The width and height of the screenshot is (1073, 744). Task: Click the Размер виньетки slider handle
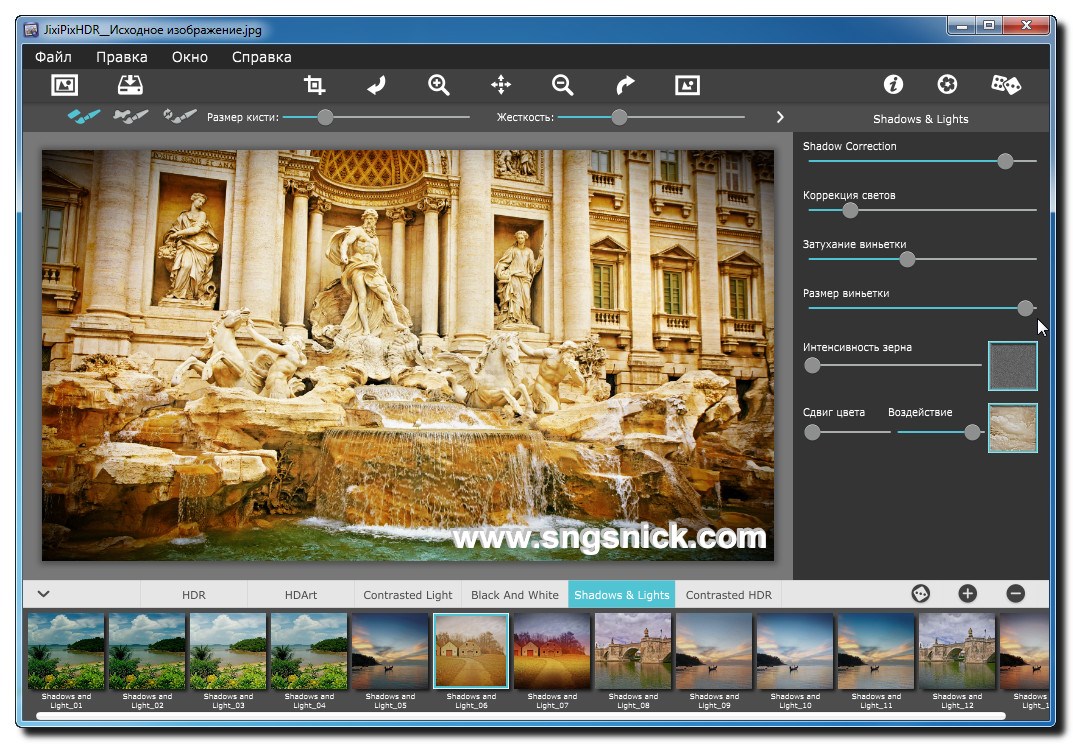pyautogui.click(x=1025, y=308)
